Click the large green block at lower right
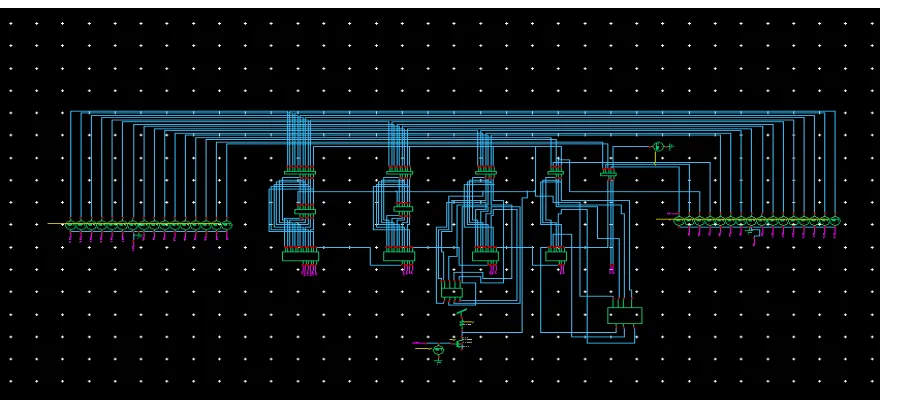This screenshot has height=400, width=898. point(624,316)
